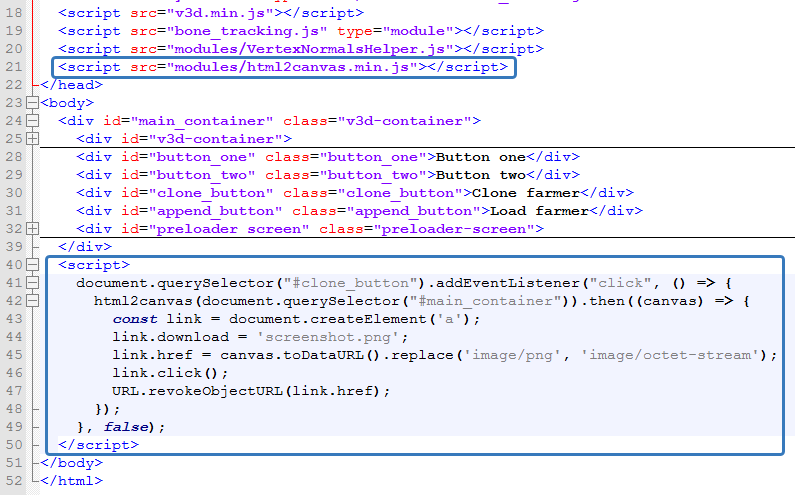Click id value "clone_button" on line 30
The image size is (795, 495).
click(211, 193)
